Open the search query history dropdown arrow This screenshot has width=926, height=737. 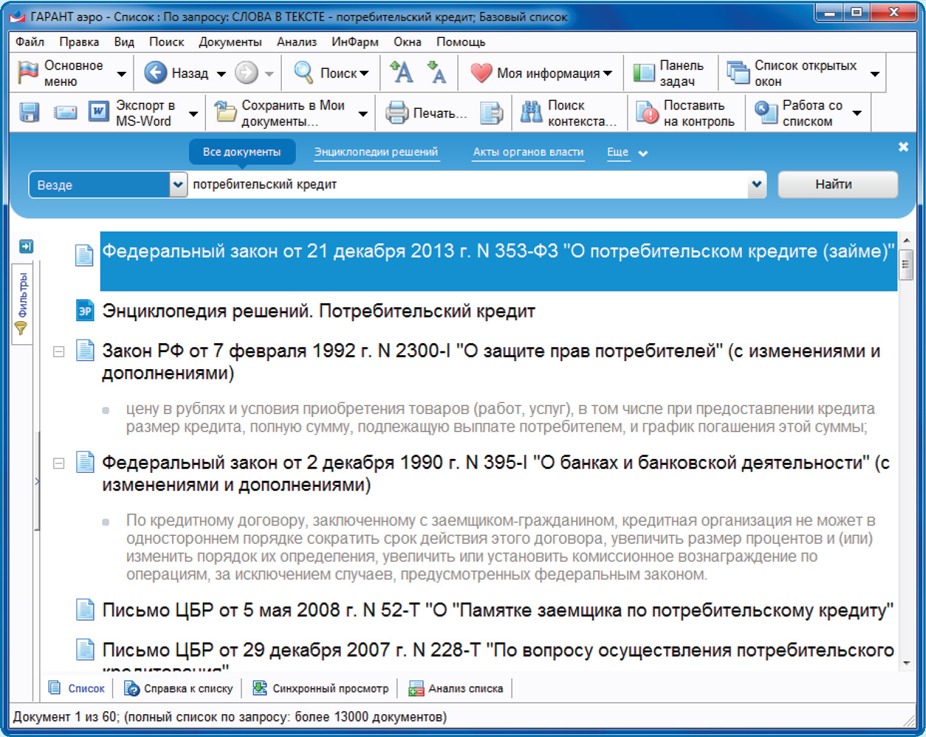(x=757, y=185)
